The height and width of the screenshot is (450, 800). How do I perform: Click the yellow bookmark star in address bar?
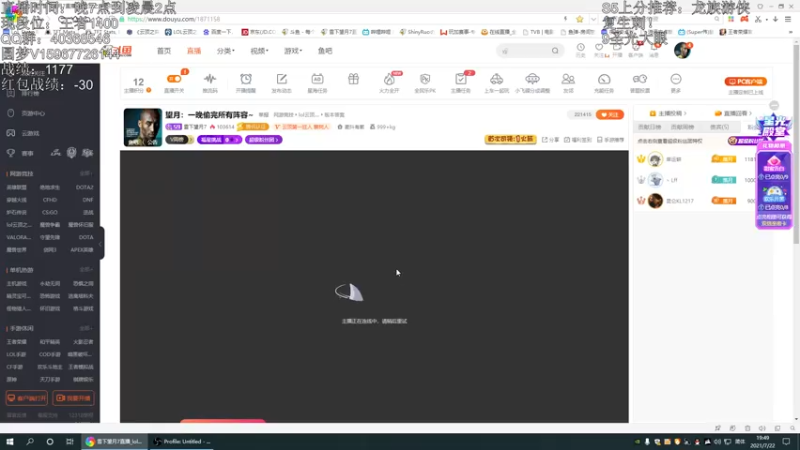pos(580,19)
